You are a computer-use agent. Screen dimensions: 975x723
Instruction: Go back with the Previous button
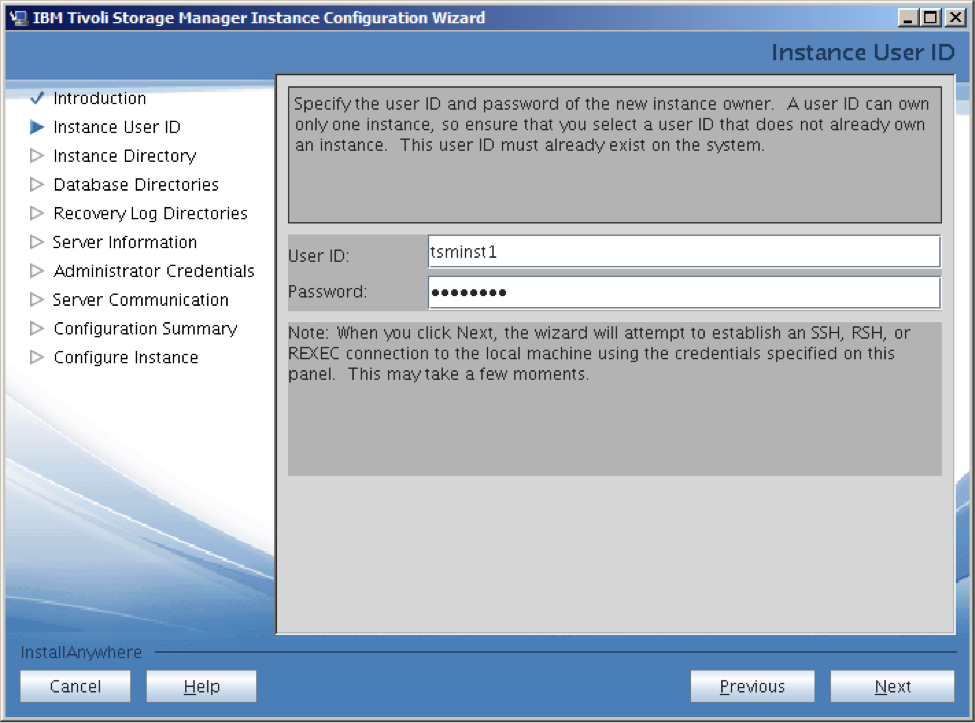coord(752,686)
